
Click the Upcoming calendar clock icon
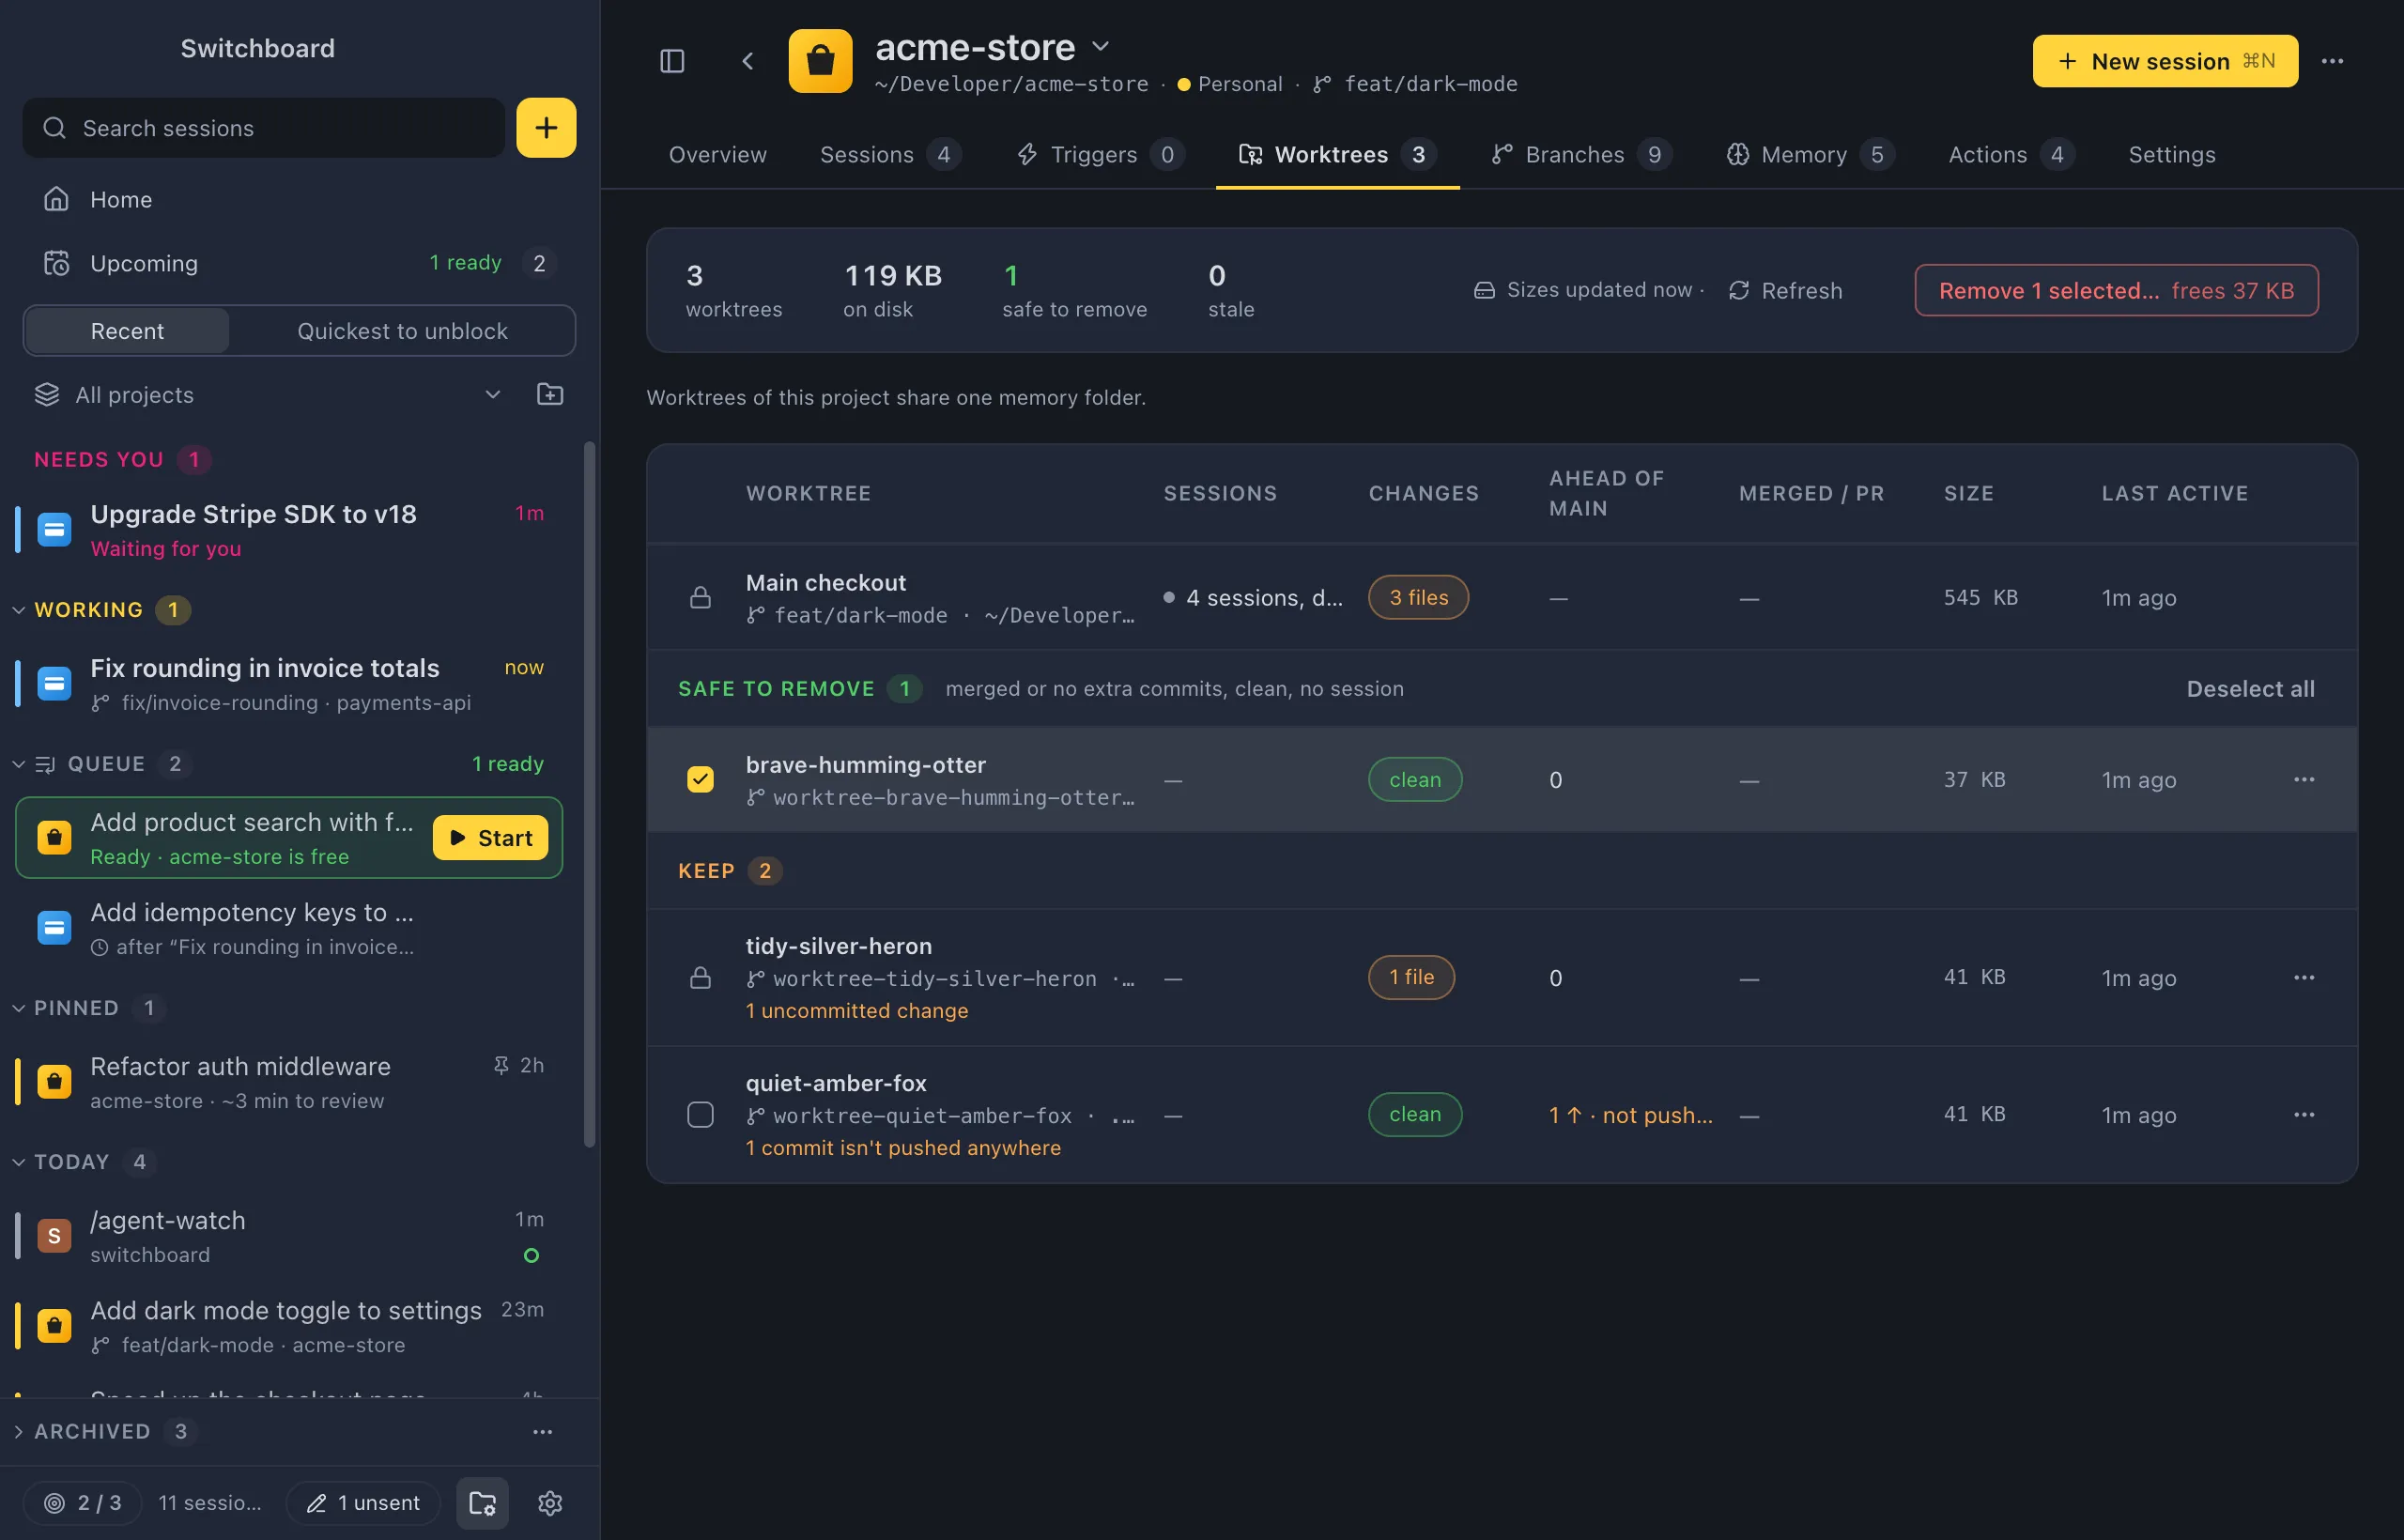pos(56,263)
